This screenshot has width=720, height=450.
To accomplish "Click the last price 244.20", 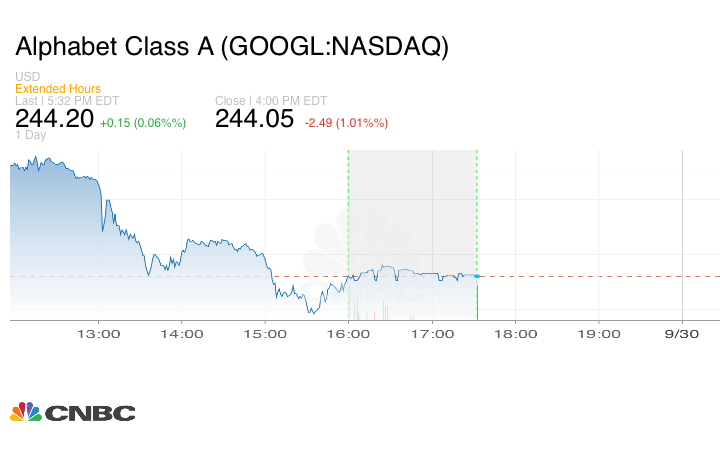I will coord(54,120).
